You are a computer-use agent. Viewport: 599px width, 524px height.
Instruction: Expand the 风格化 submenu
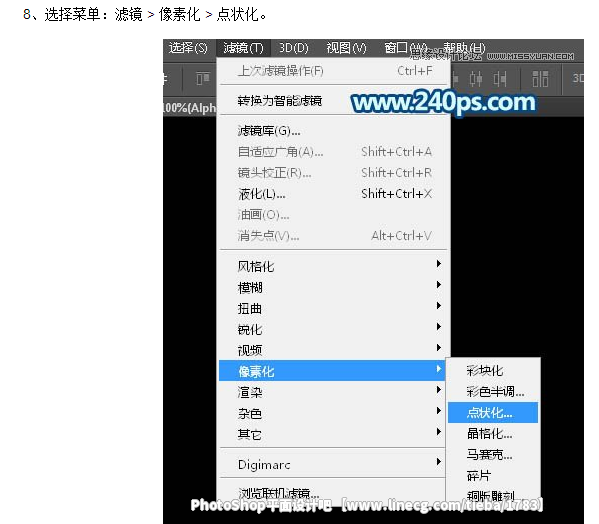(333, 266)
